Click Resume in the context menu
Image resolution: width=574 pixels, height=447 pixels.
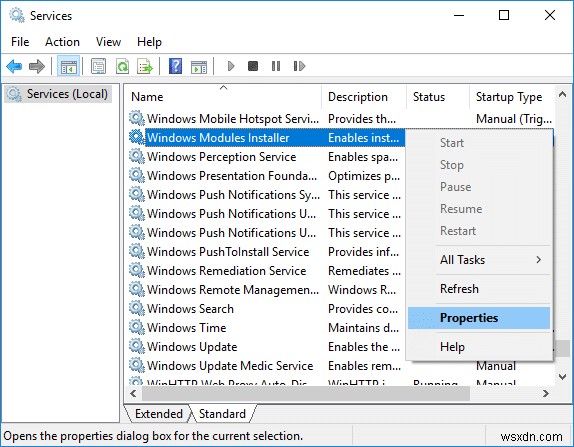pyautogui.click(x=479, y=209)
